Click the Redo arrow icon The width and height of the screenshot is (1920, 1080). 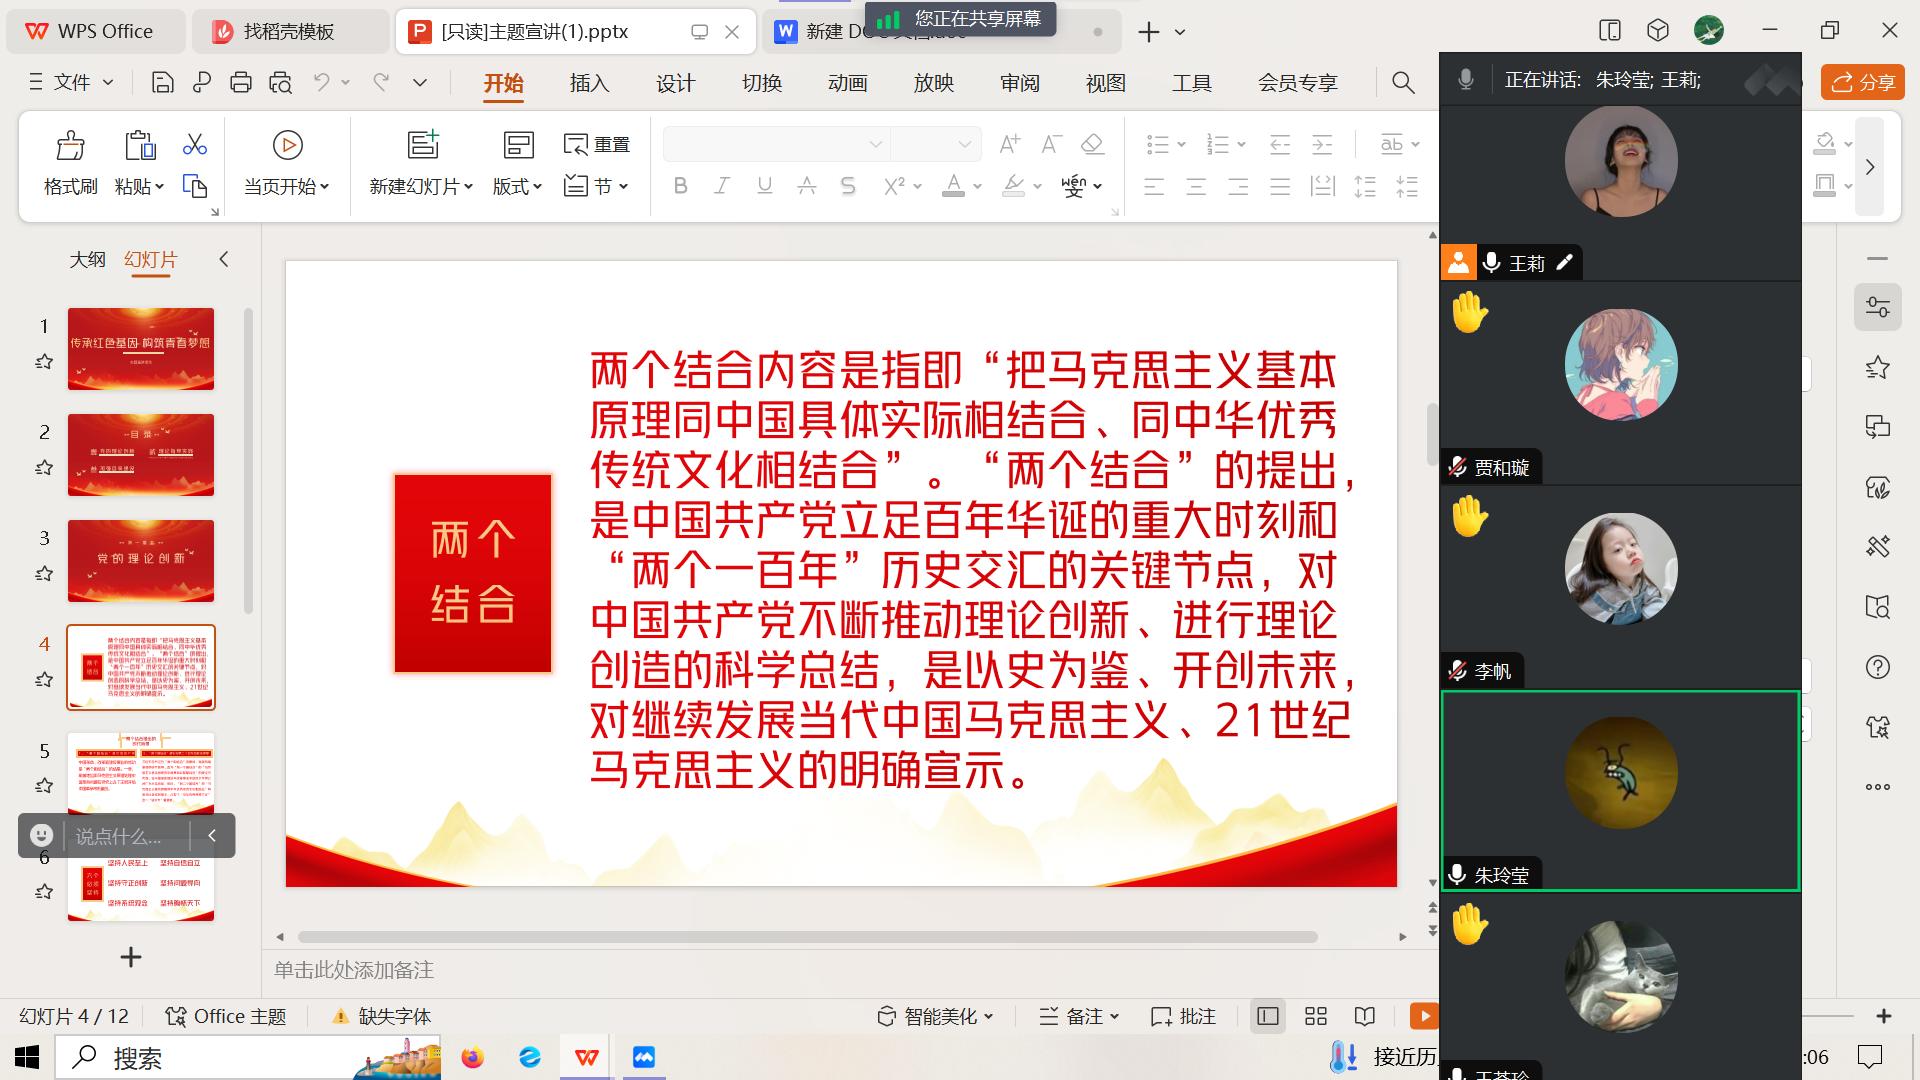click(381, 83)
